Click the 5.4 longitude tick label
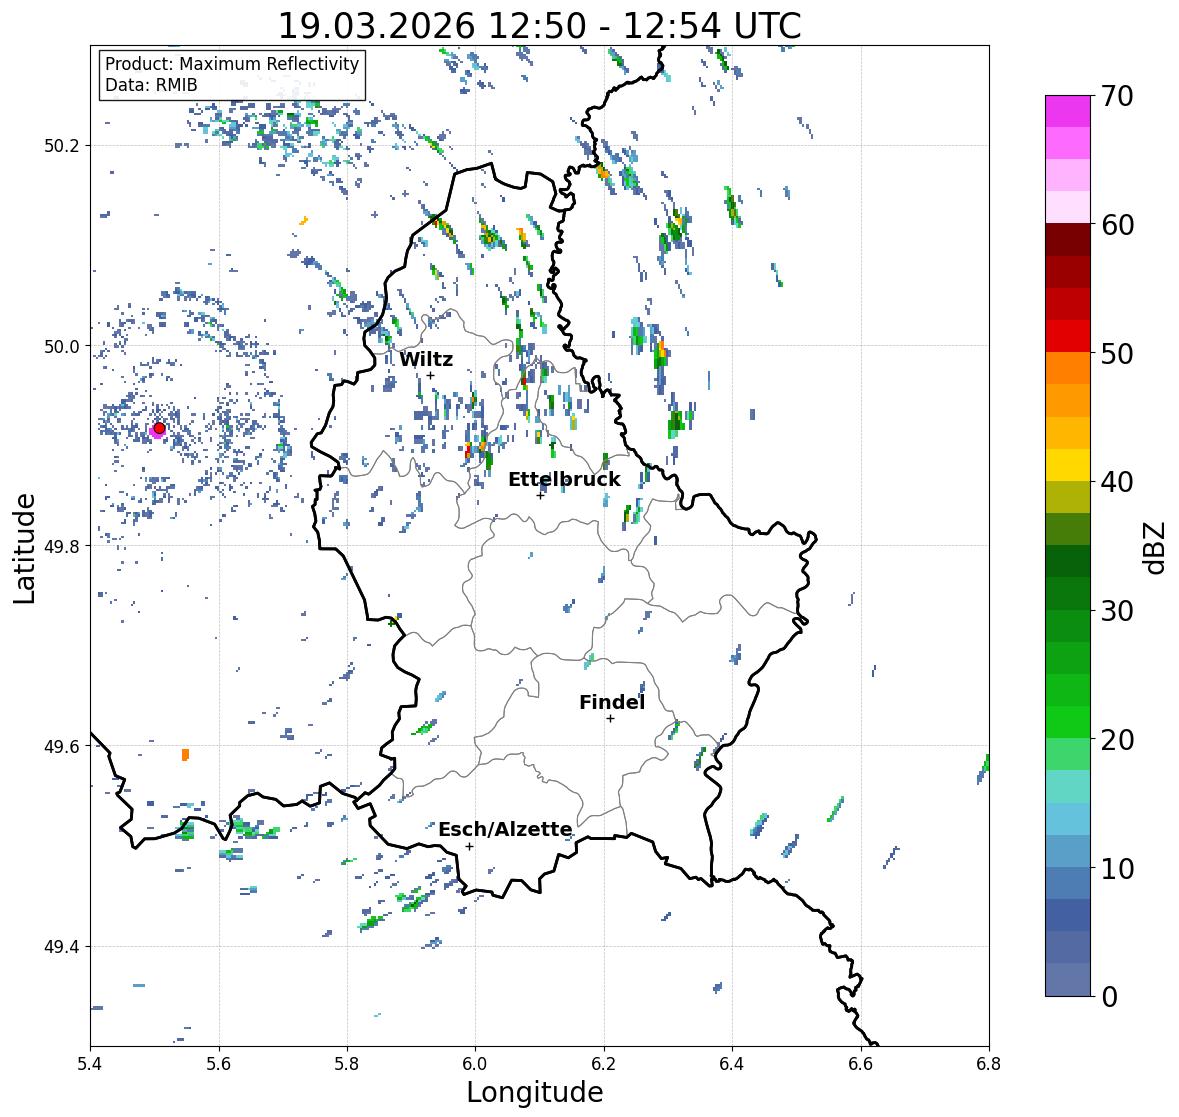1179x1117 pixels. coord(90,1063)
